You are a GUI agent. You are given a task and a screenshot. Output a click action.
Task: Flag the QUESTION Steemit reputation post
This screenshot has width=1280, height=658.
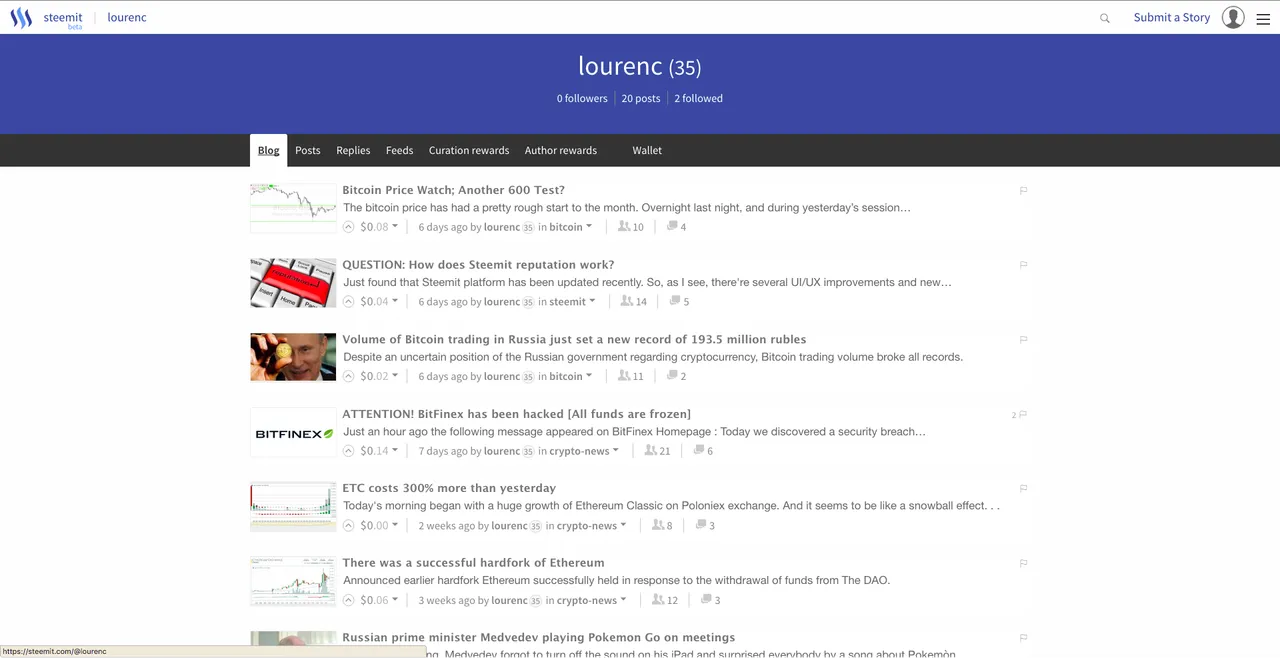(x=1023, y=265)
